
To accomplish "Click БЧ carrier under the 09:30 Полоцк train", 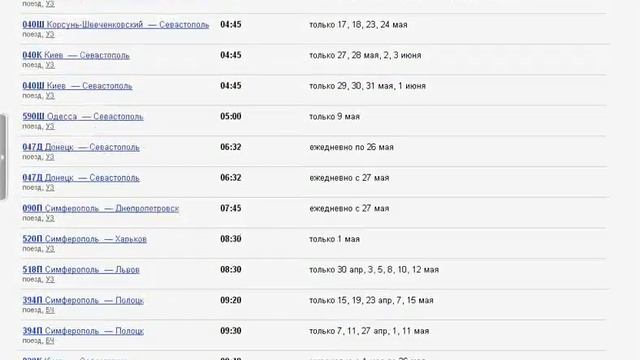I will [x=50, y=341].
